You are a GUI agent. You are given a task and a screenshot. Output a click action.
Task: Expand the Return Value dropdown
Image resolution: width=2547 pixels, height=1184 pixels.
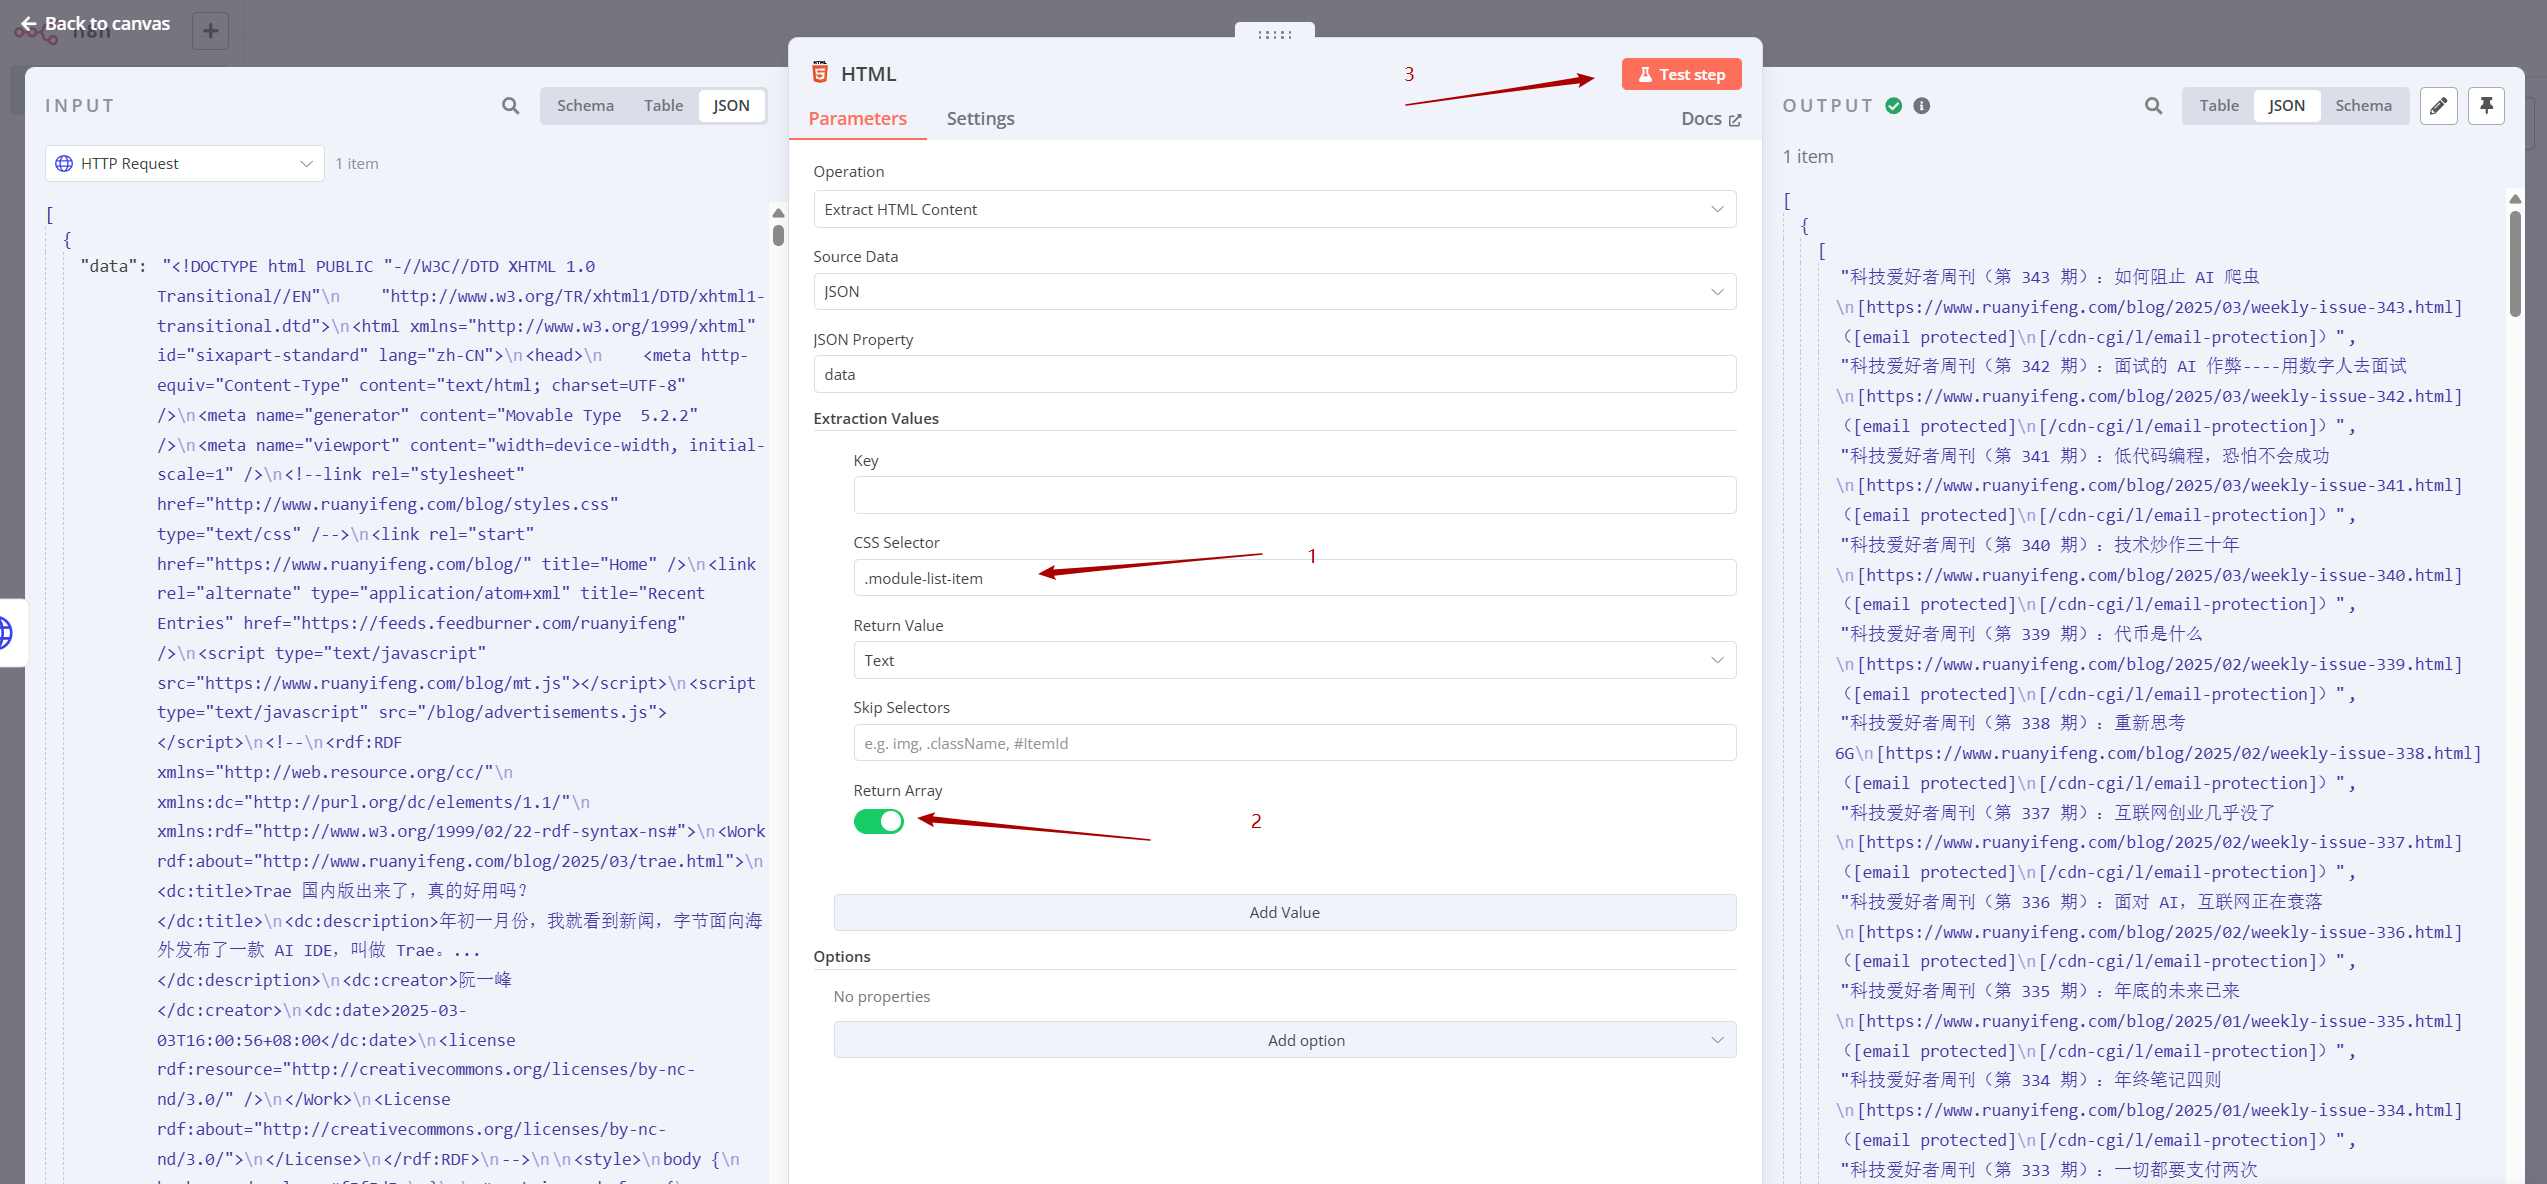tap(1294, 660)
